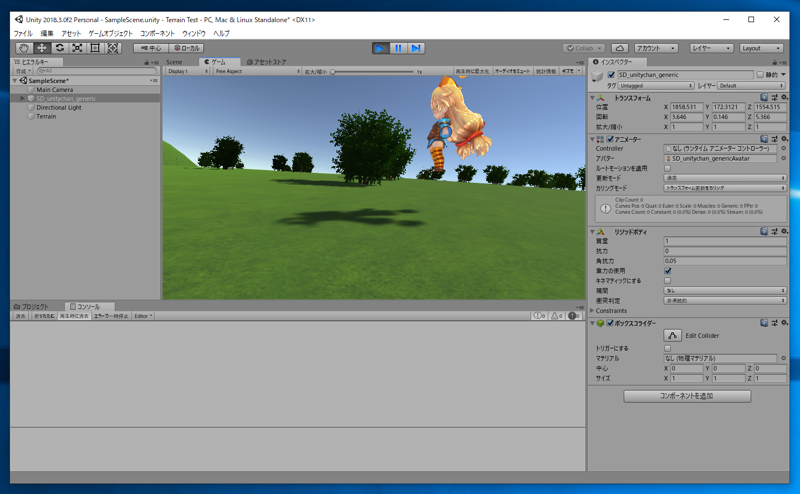Open the ファイル menu

[22, 33]
